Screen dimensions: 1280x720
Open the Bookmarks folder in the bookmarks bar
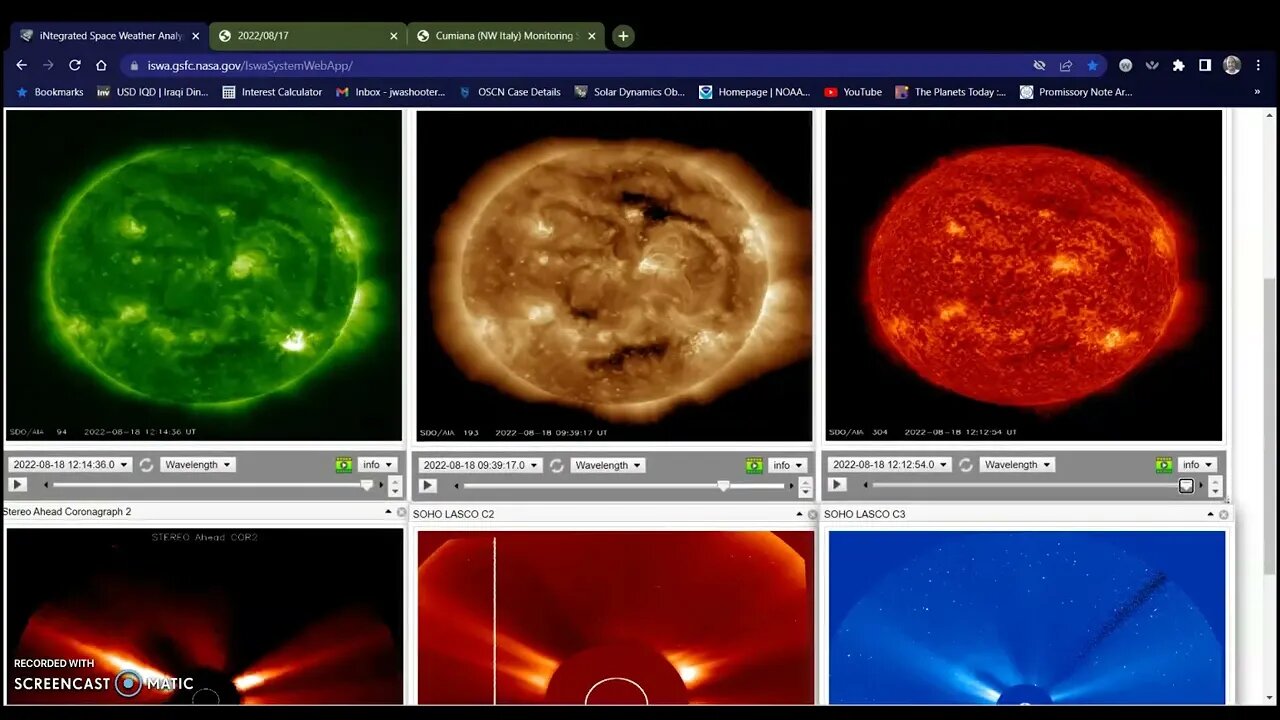point(50,92)
